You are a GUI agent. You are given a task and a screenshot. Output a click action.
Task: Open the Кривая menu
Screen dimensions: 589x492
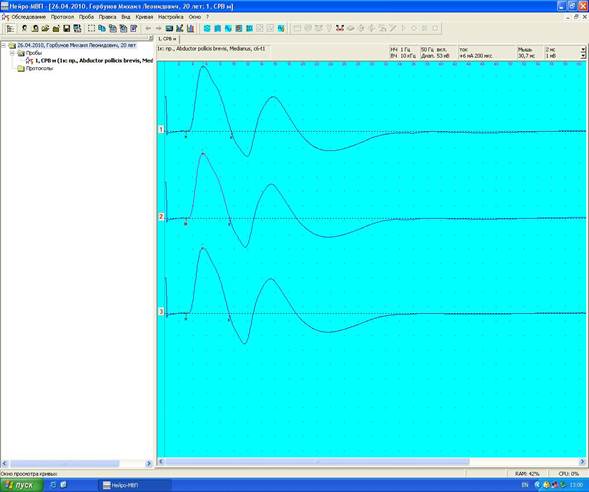[144, 17]
